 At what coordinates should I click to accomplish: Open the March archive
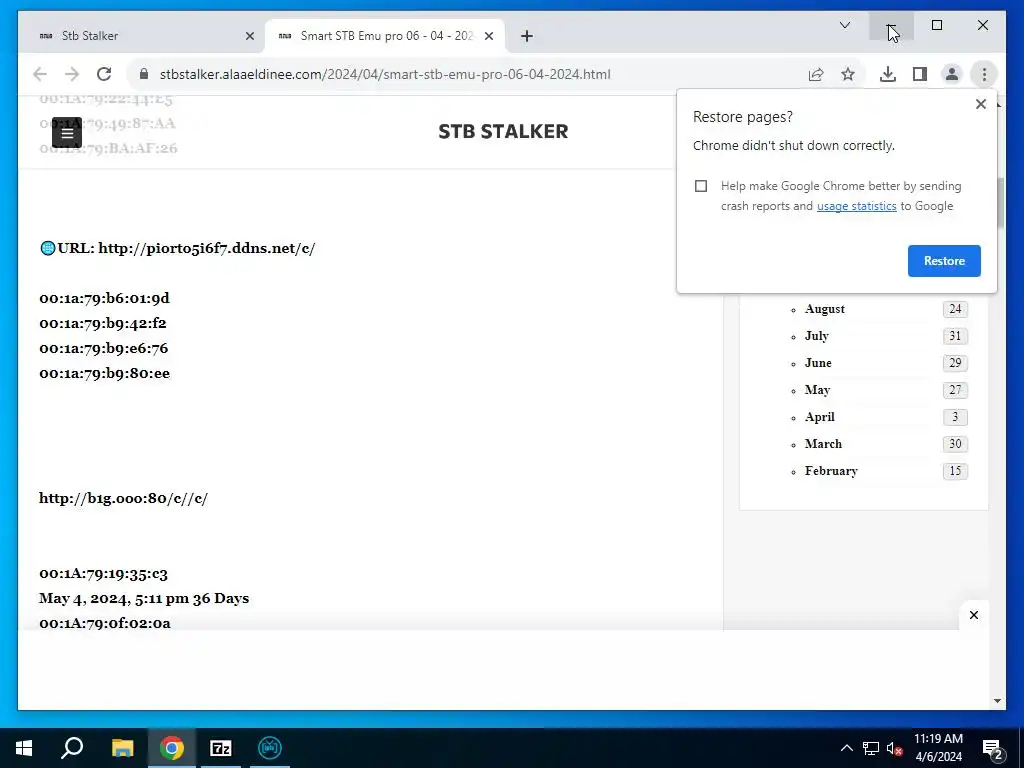pos(823,443)
